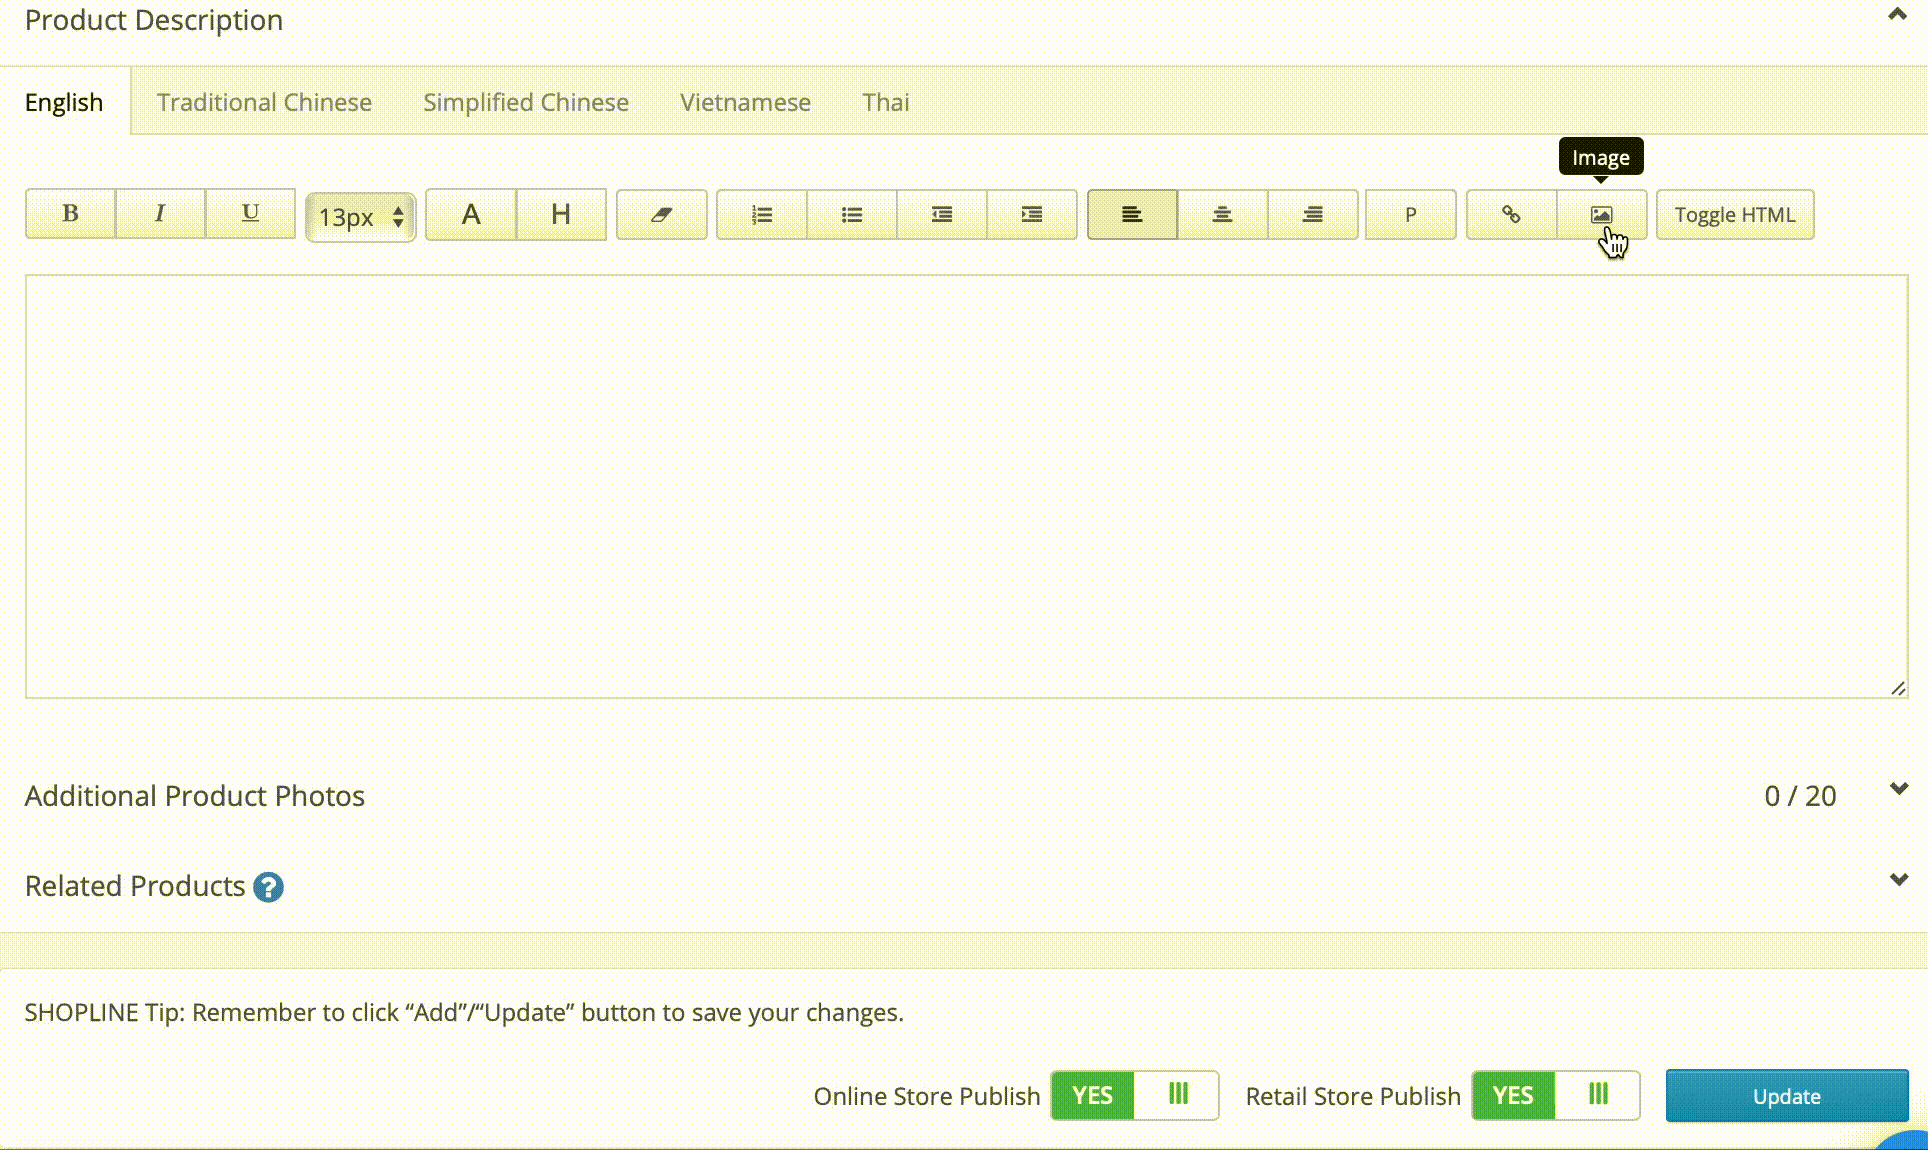Image resolution: width=1928 pixels, height=1150 pixels.
Task: Toggle underline formatting
Action: click(x=250, y=214)
